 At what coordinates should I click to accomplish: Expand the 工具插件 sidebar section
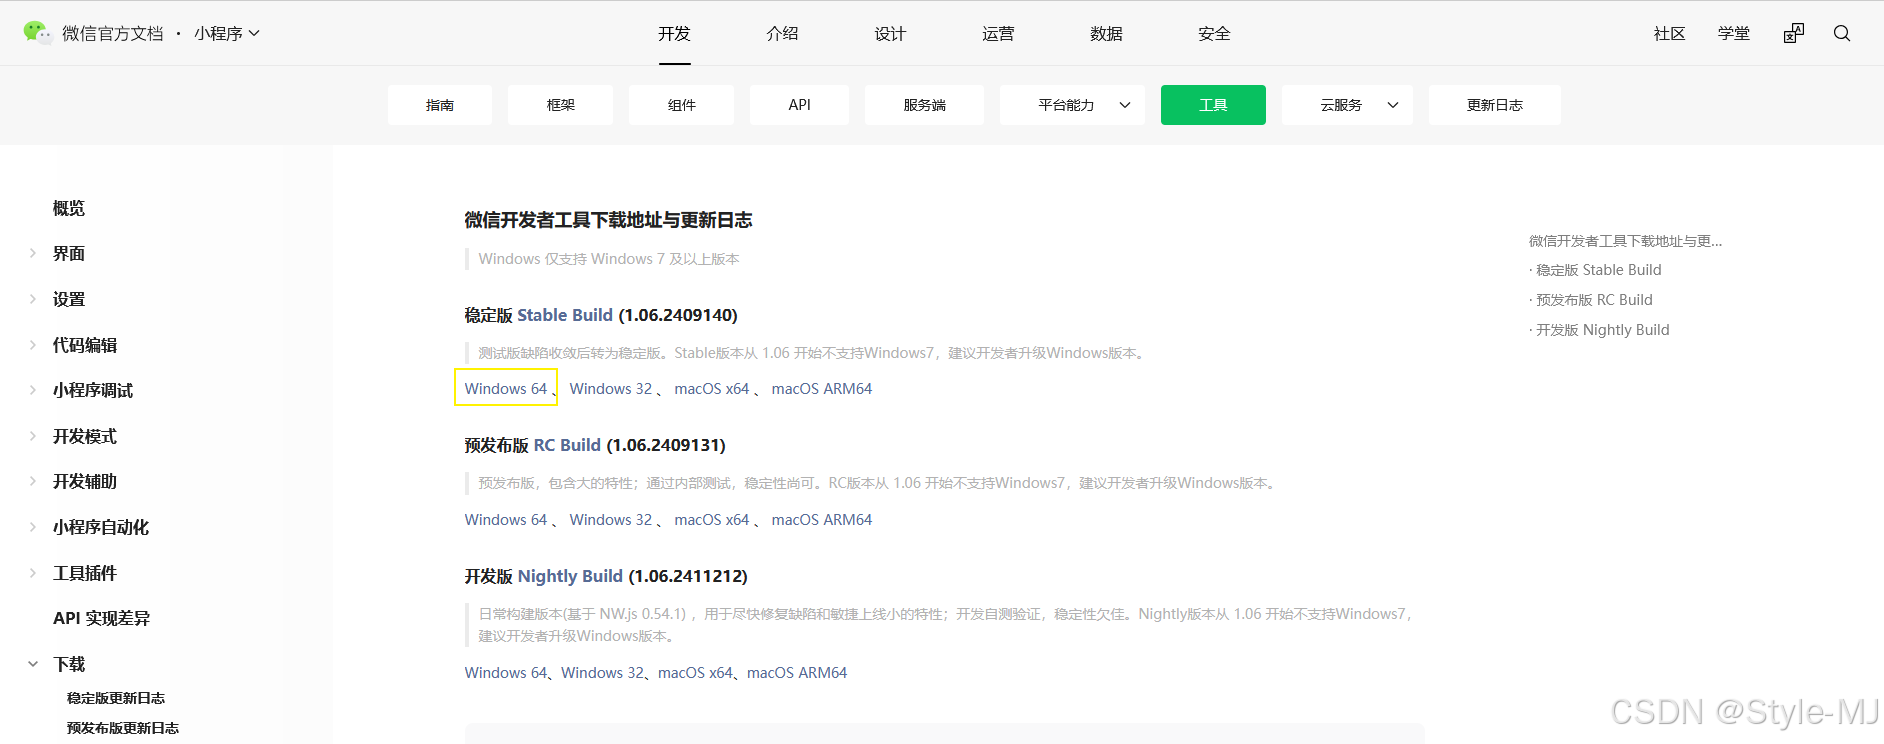(x=32, y=573)
